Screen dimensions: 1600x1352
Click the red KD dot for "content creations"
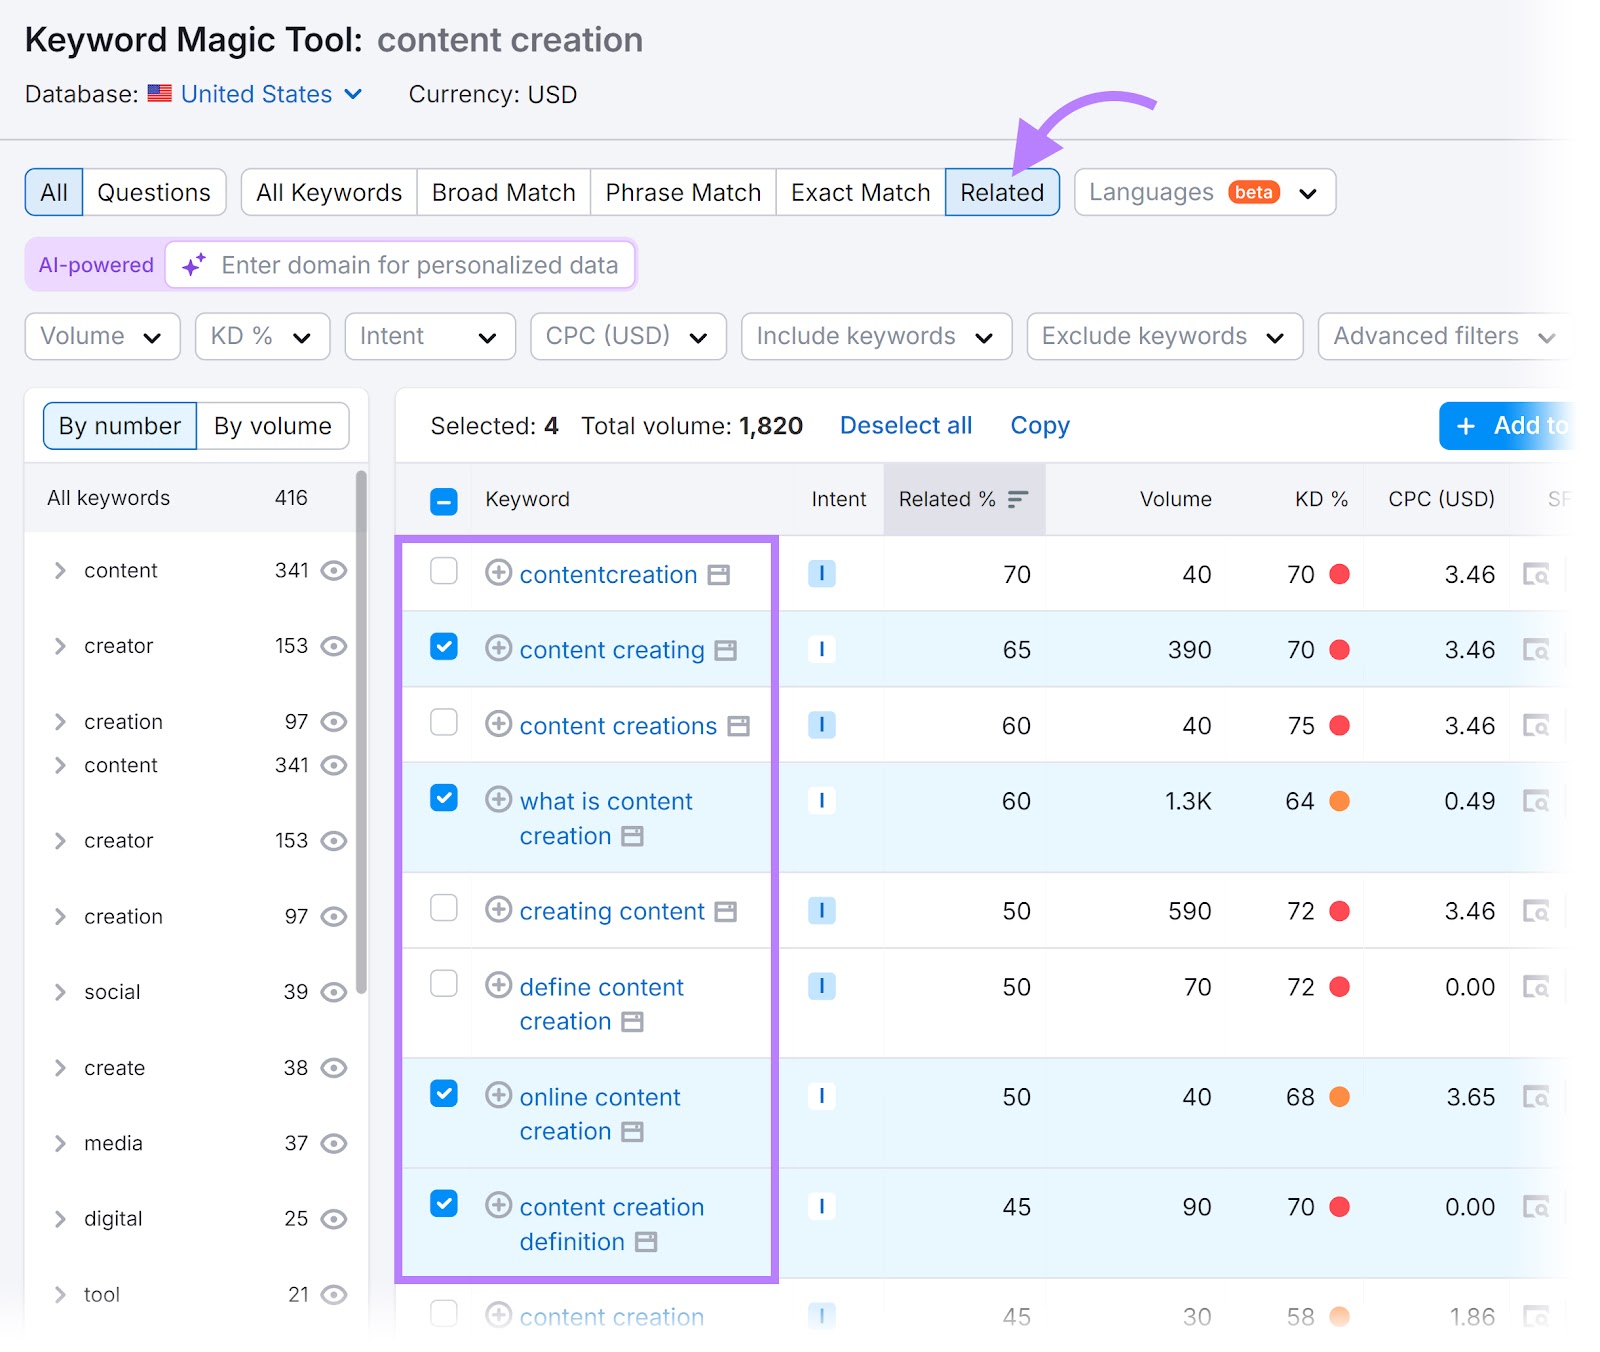[1339, 725]
